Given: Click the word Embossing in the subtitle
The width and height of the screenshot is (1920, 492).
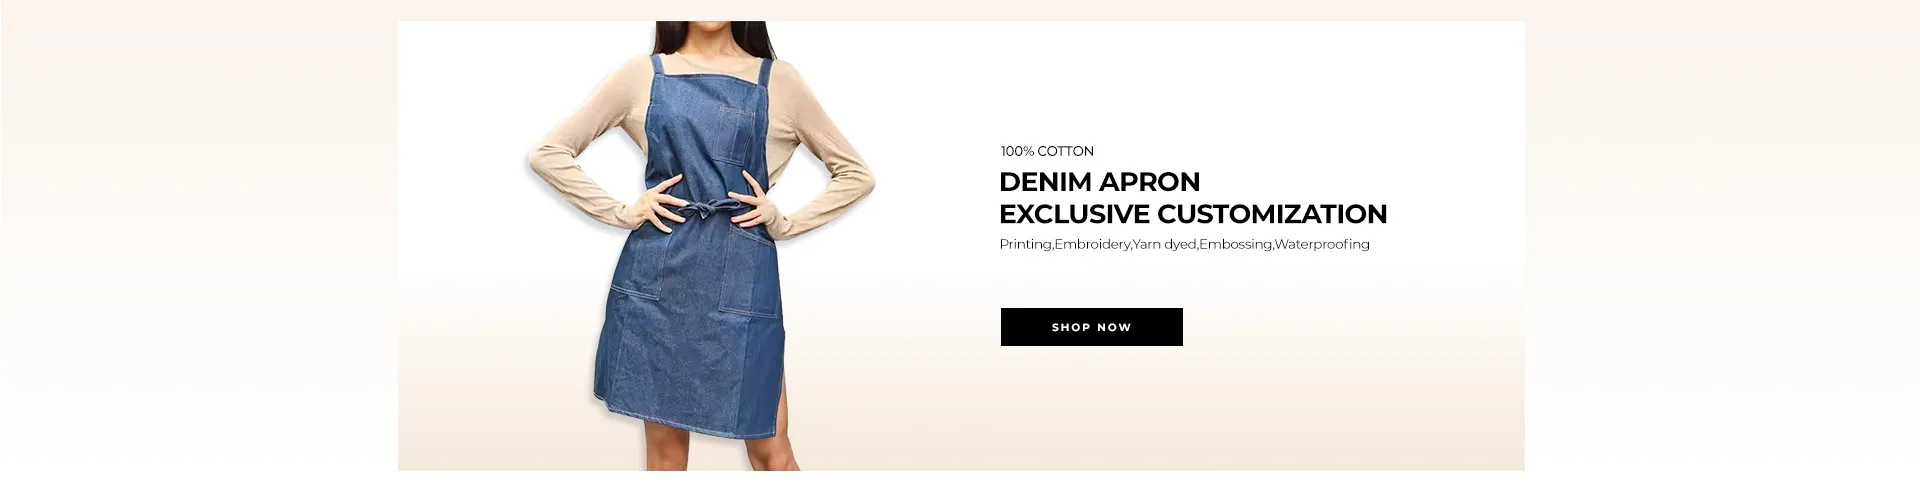Looking at the screenshot, I should 1235,244.
